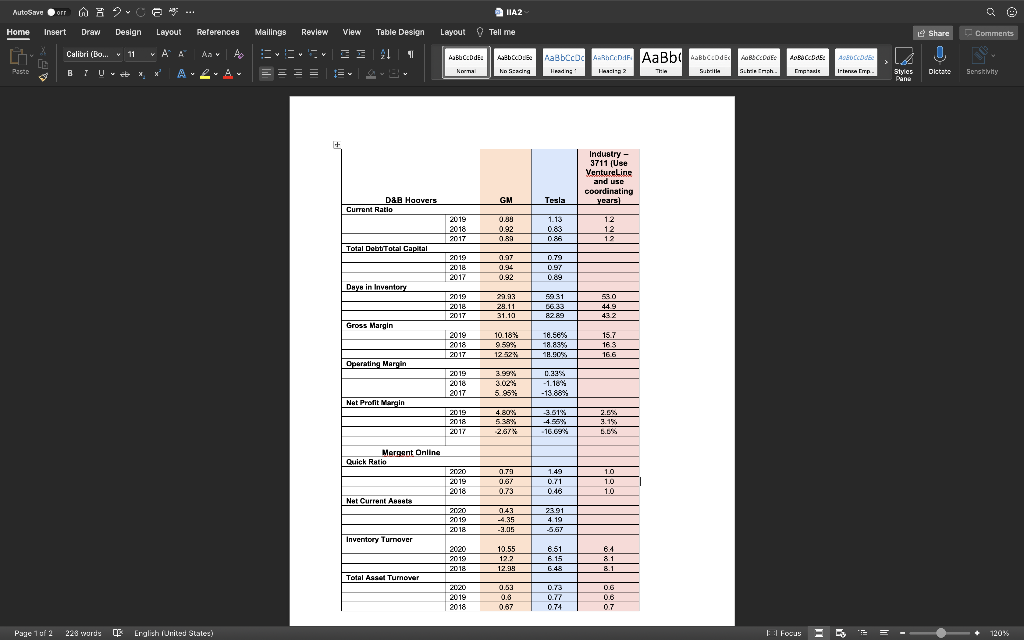The image size is (1024, 640).
Task: Clear all formatting icon
Action: coord(238,54)
